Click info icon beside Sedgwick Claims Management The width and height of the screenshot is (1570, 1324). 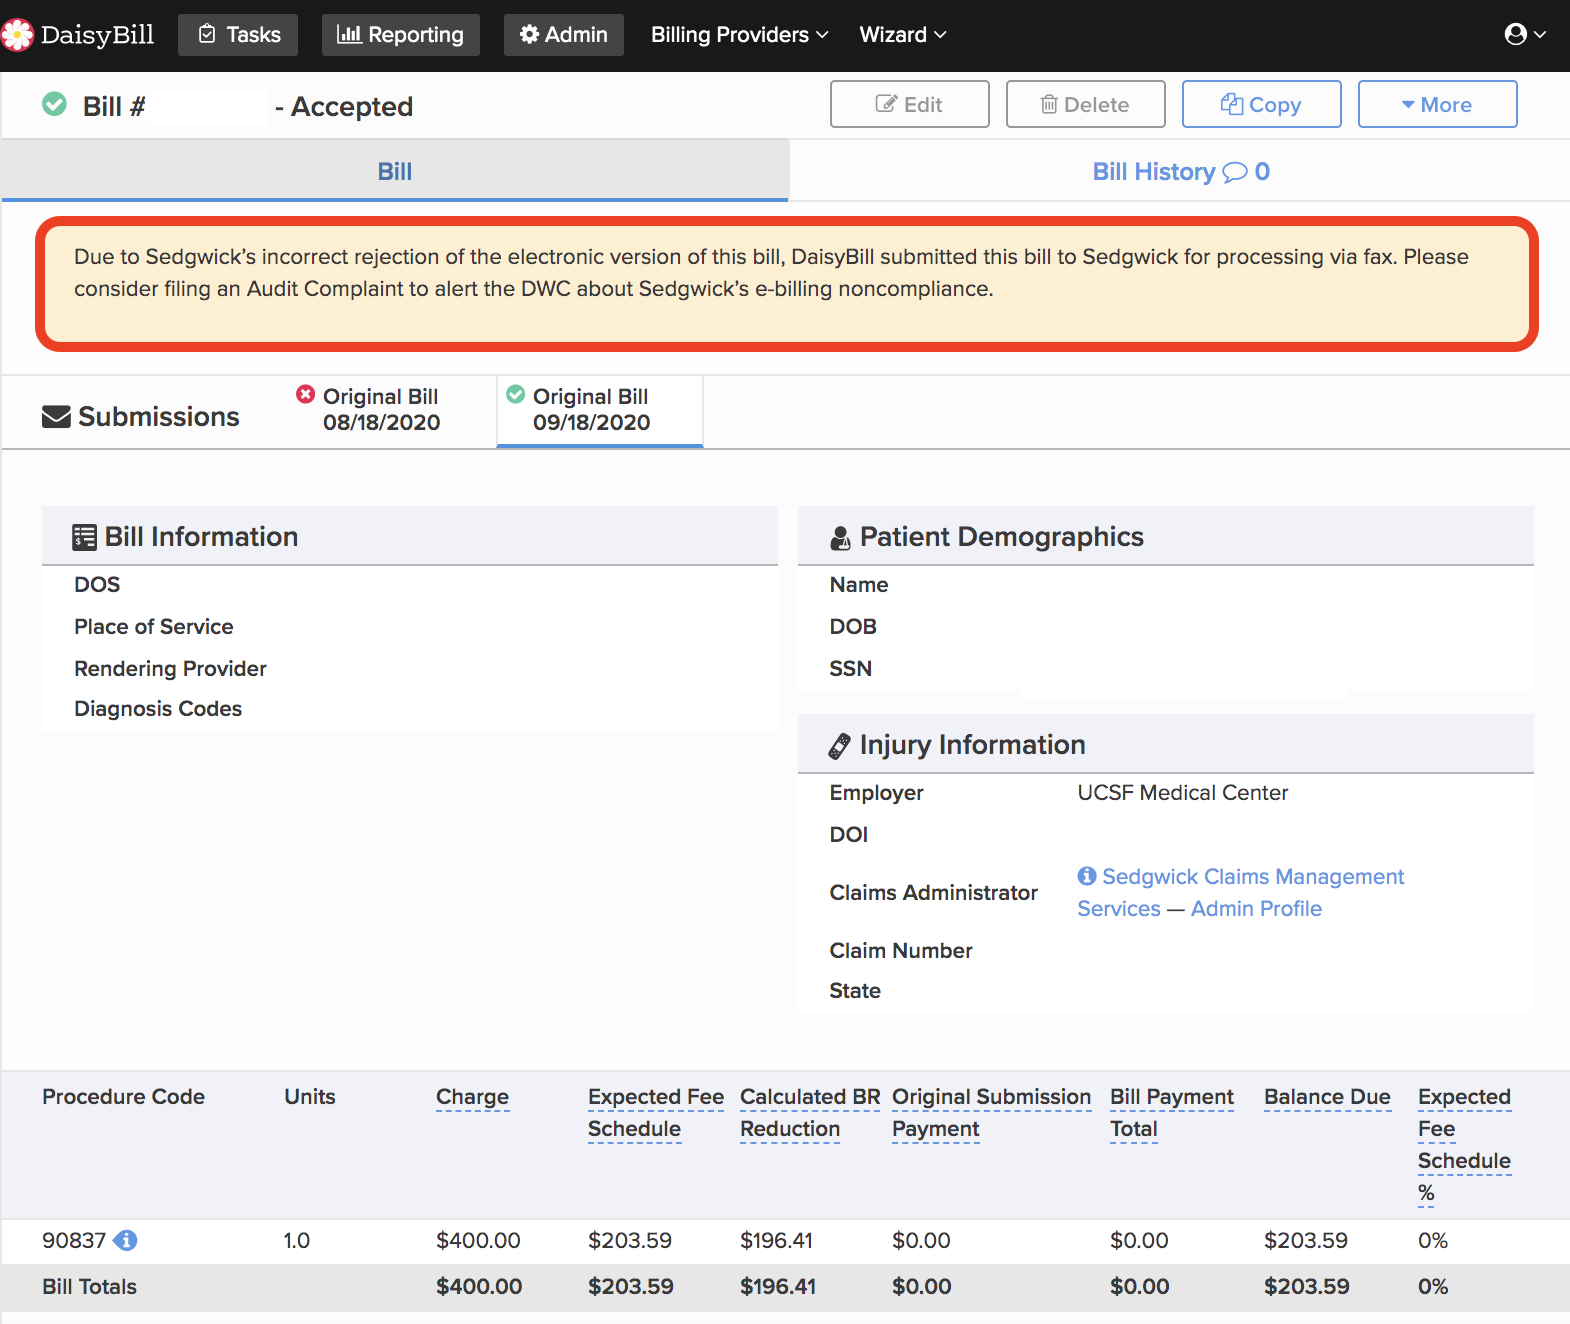click(x=1087, y=876)
